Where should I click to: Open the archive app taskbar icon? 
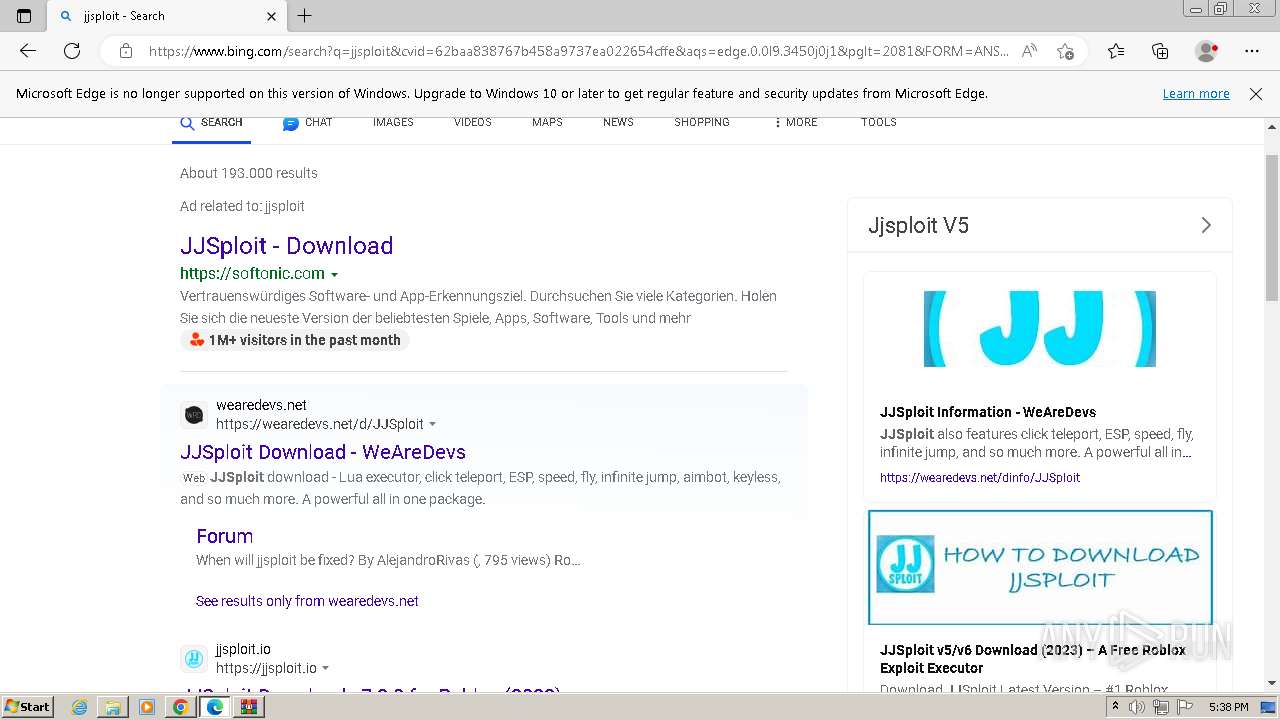tap(248, 707)
